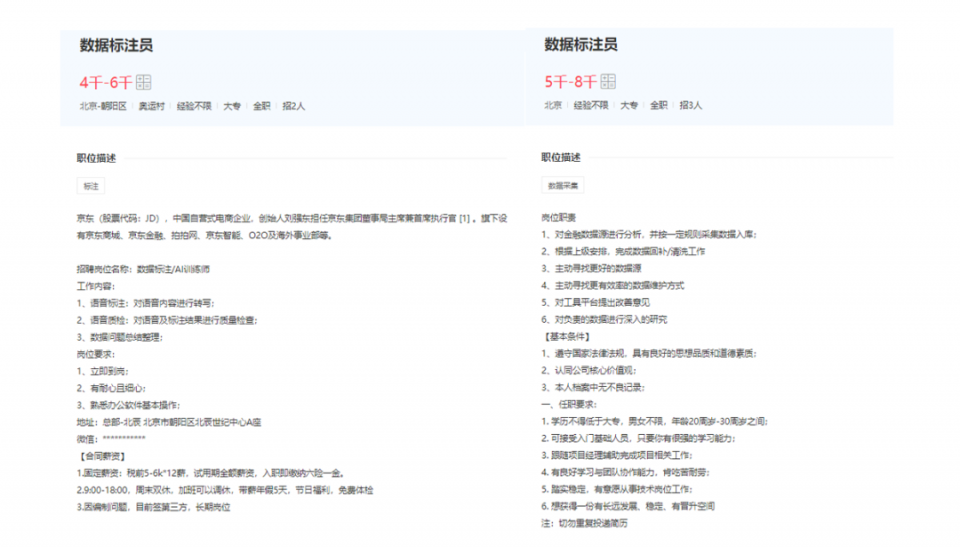
Task: Click the right listing's 北京 location
Action: coord(553,106)
